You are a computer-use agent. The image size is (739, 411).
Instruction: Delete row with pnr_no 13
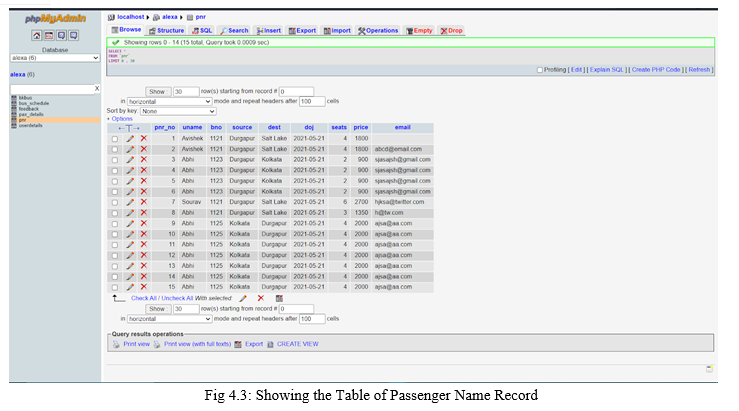coord(144,266)
